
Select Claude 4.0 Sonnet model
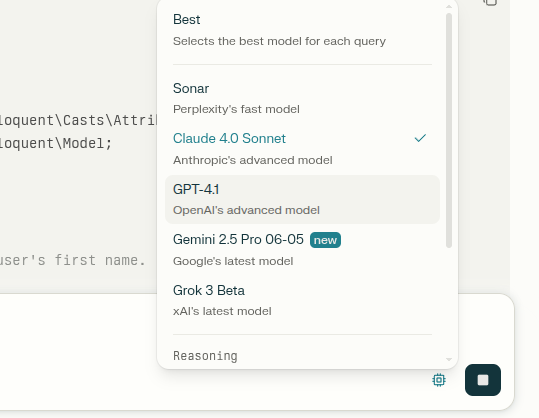click(302, 149)
